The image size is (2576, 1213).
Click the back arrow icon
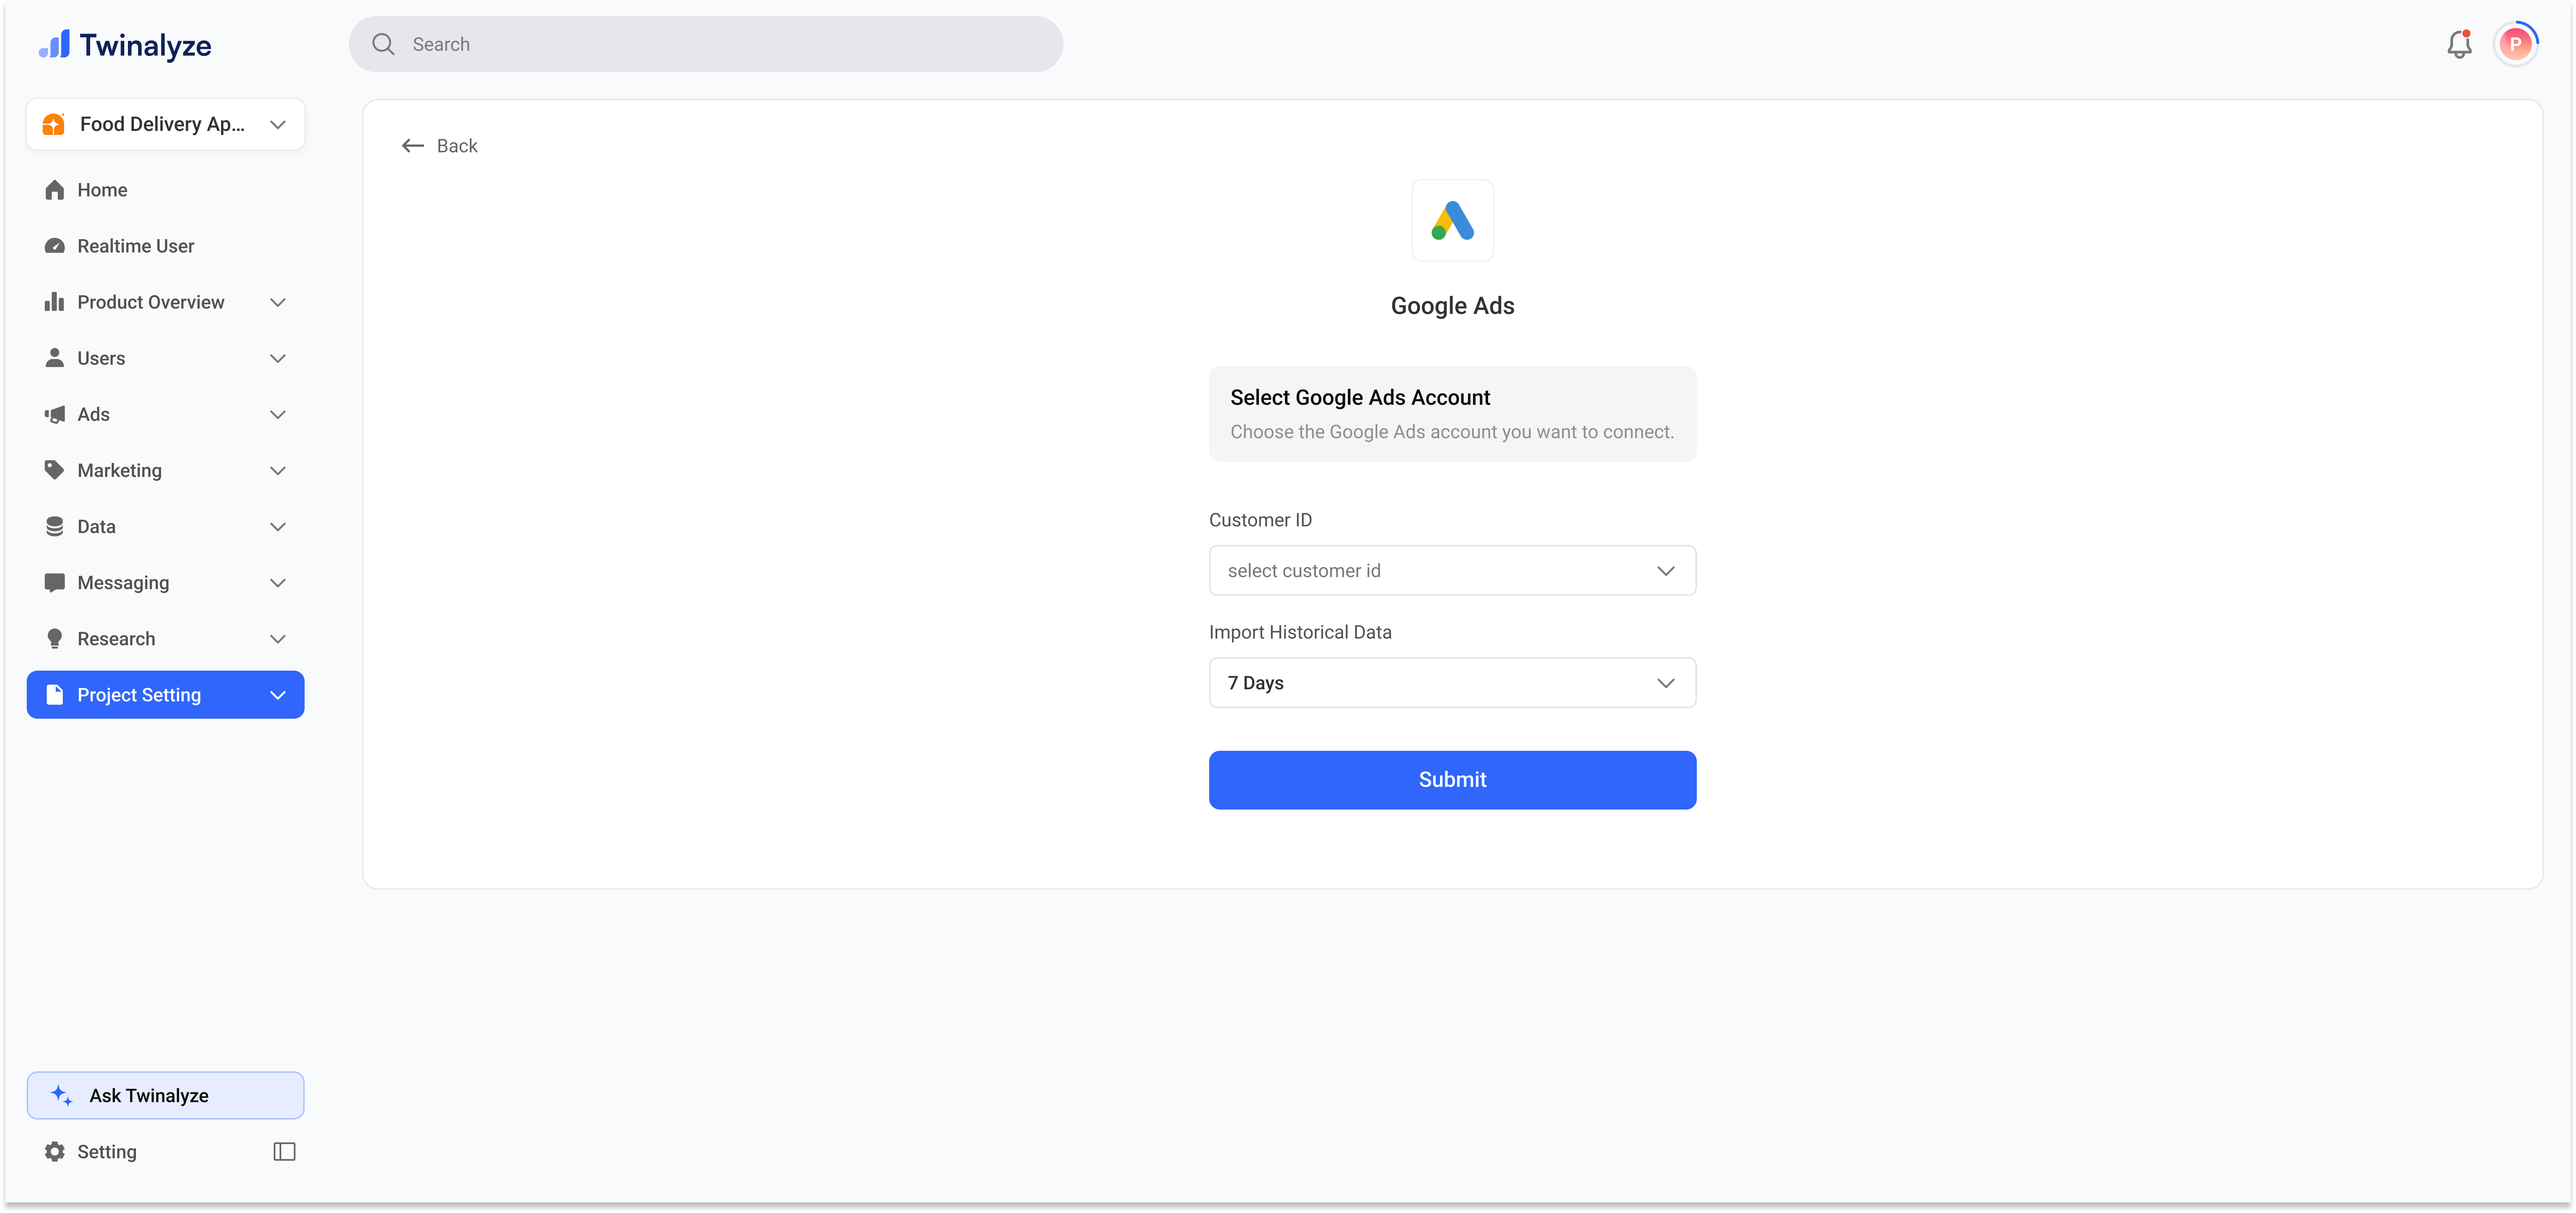[x=413, y=146]
